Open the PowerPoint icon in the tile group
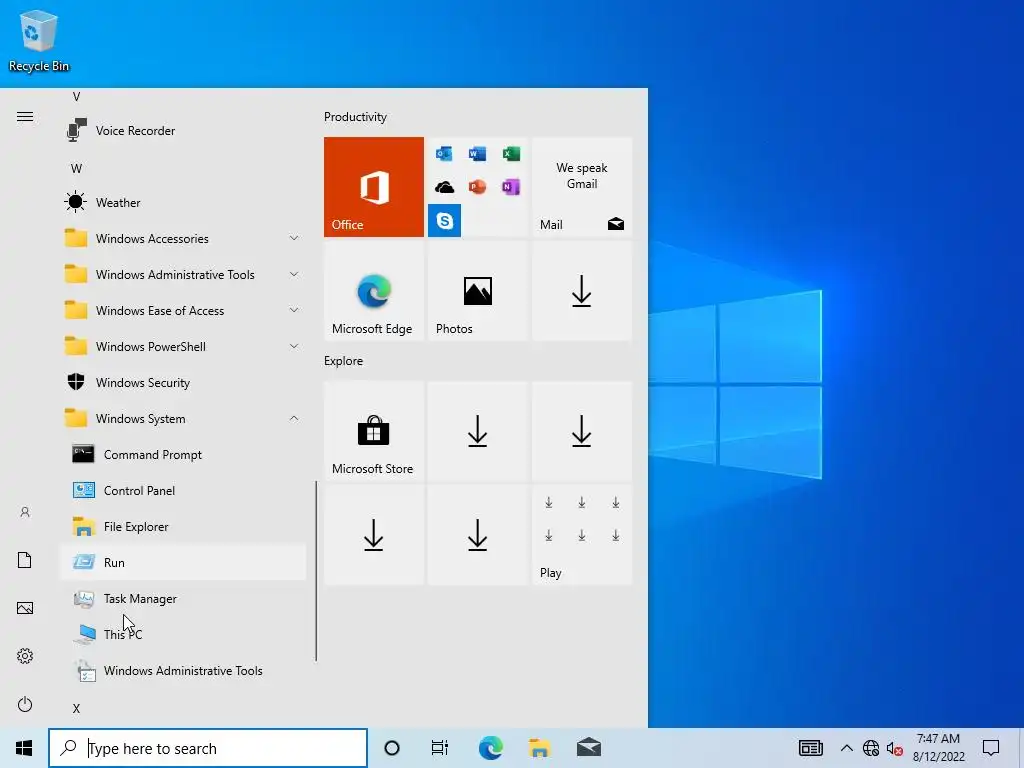Viewport: 1024px width, 768px height. (477, 187)
